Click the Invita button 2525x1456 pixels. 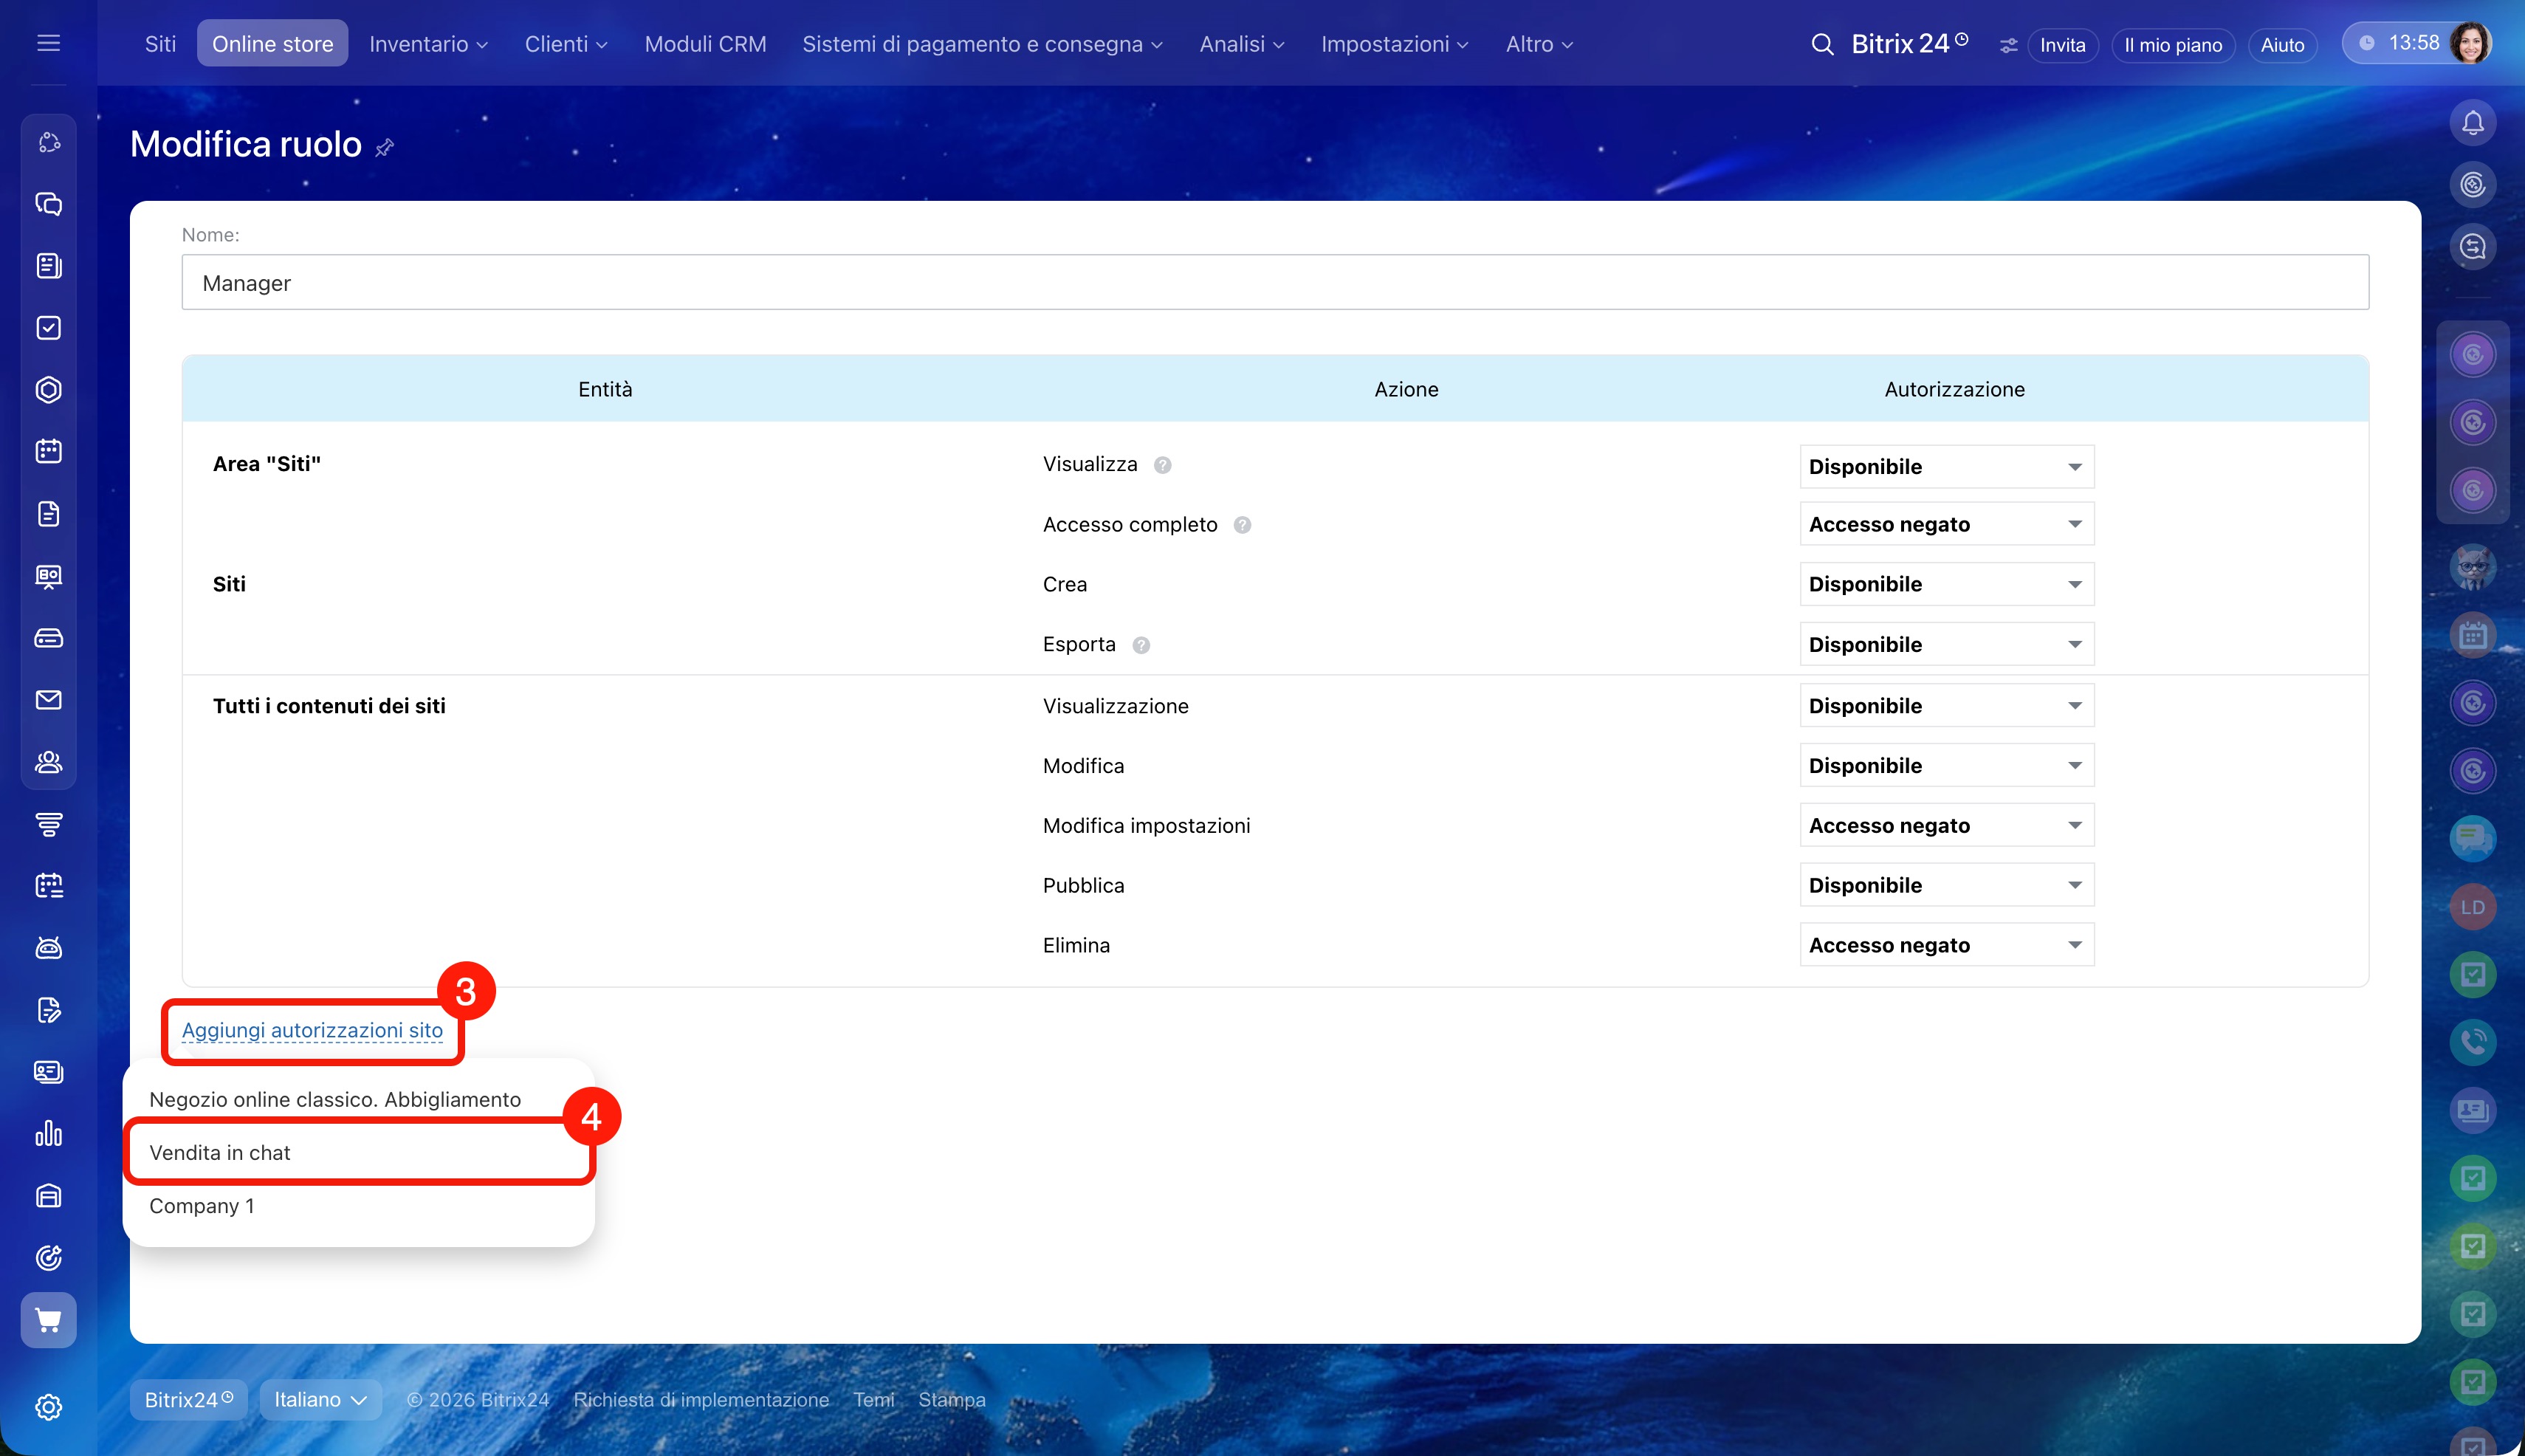tap(2062, 45)
